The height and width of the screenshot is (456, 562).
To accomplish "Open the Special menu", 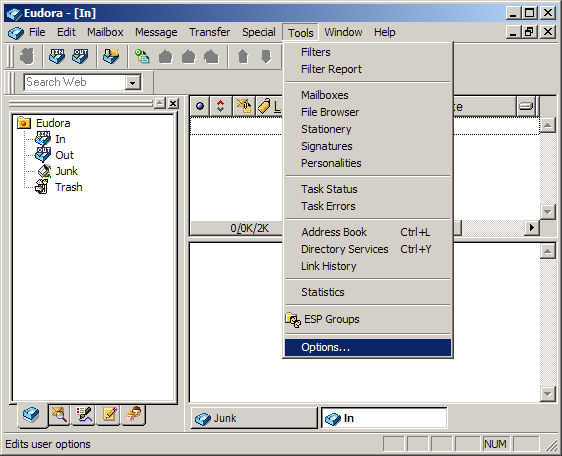I will [x=258, y=32].
